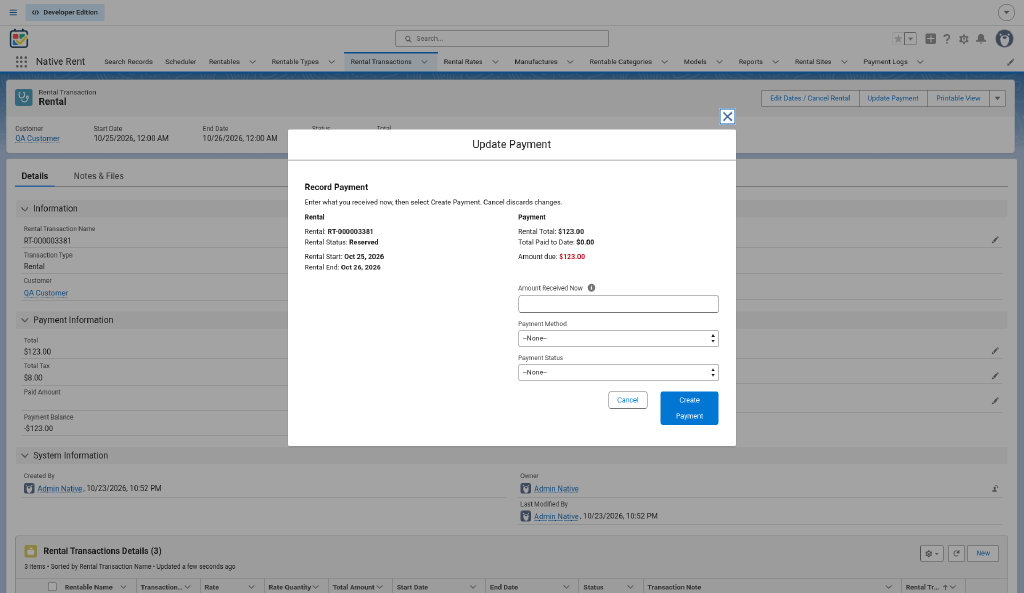Collapse the Payment Information section
Viewport: 1024px width, 593px height.
click(x=25, y=320)
